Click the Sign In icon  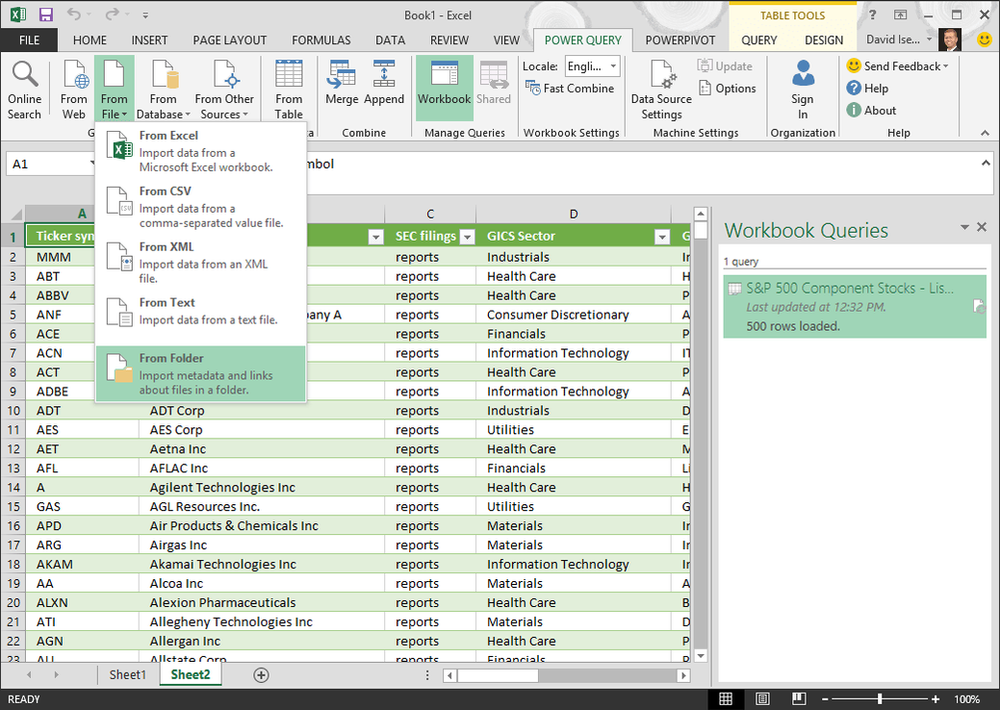[802, 87]
